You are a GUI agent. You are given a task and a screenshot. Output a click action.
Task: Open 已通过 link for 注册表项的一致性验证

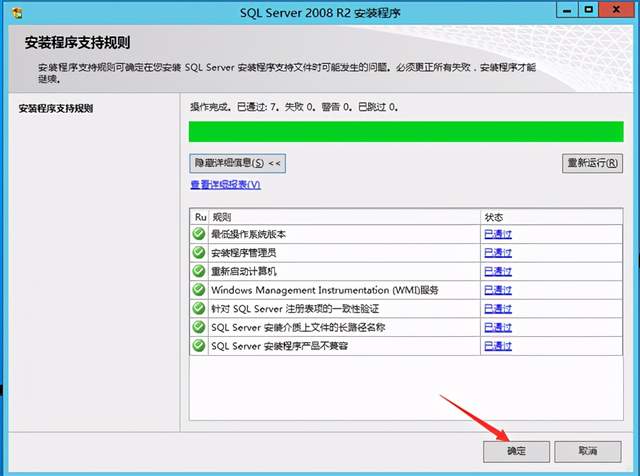(x=498, y=309)
